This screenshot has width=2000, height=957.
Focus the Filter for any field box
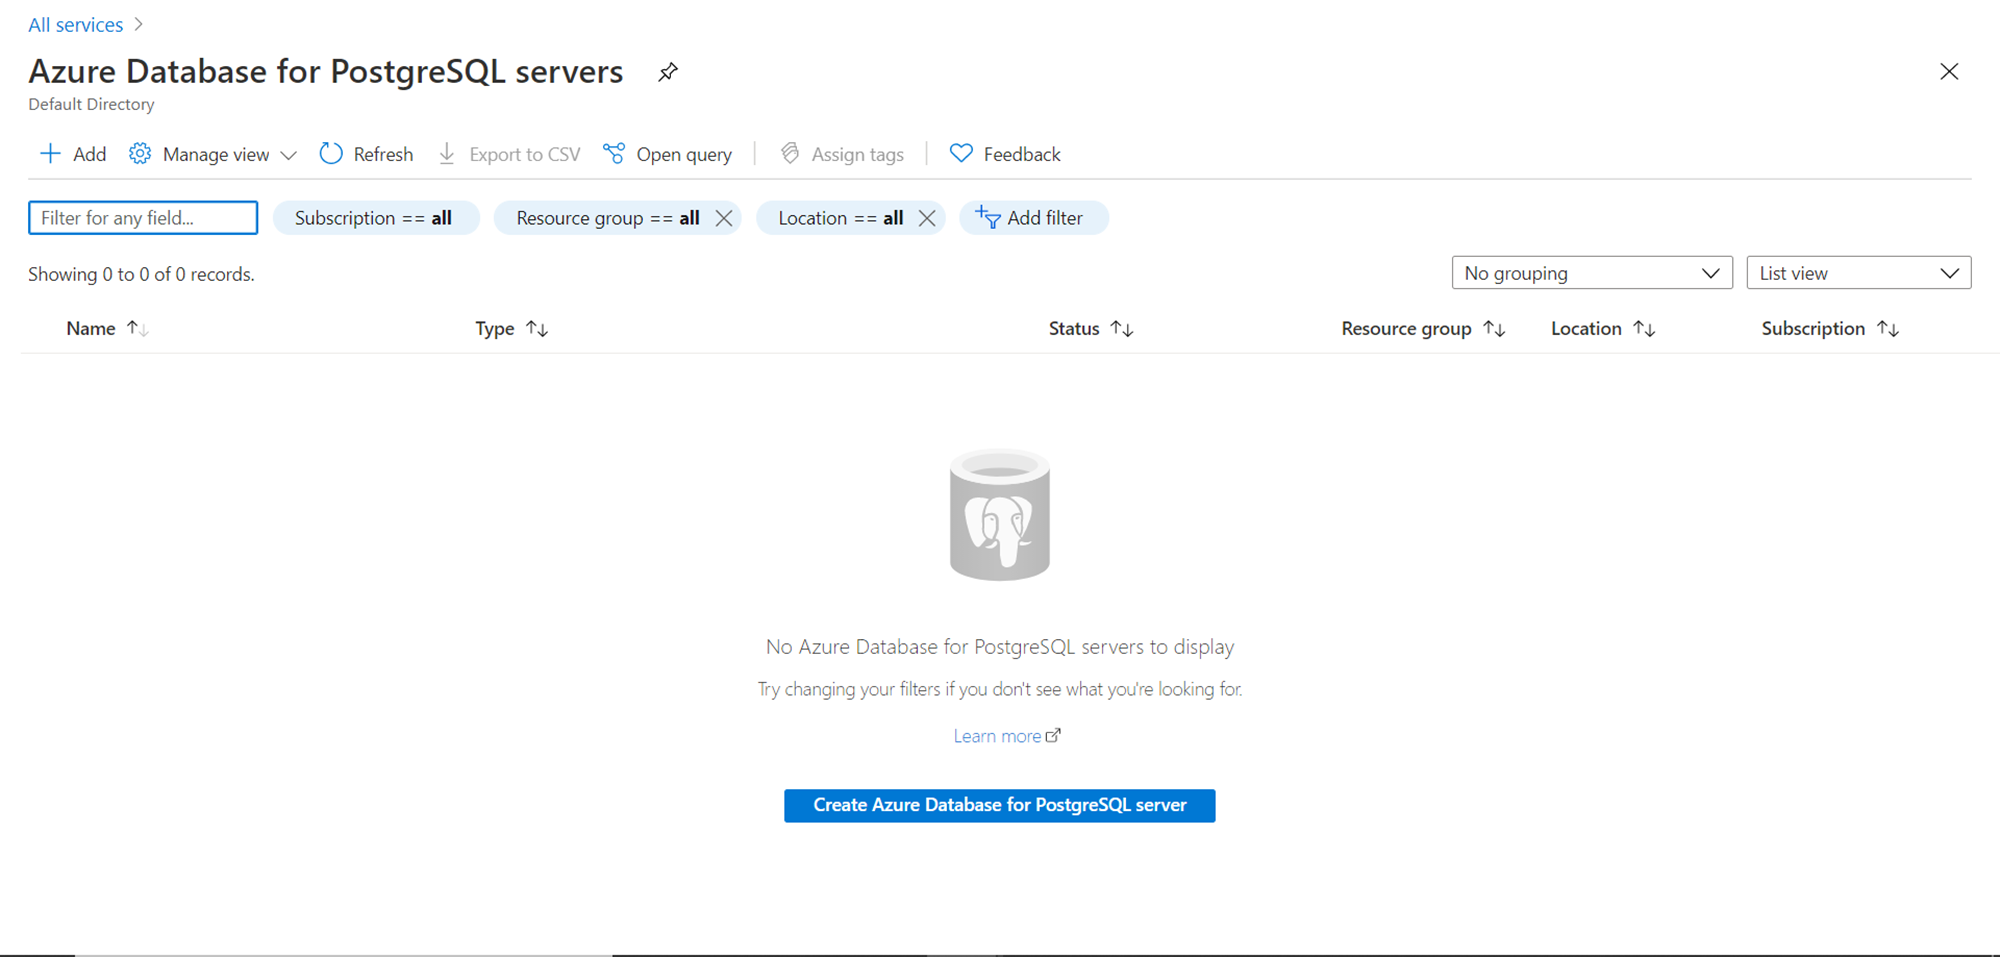pyautogui.click(x=143, y=218)
